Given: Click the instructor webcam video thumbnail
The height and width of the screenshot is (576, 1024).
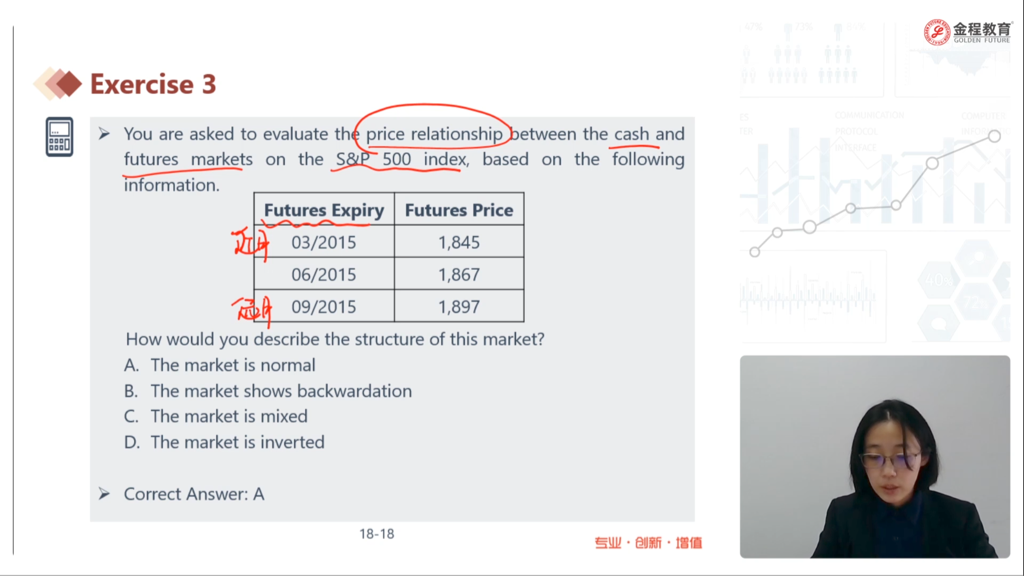Looking at the screenshot, I should point(874,456).
